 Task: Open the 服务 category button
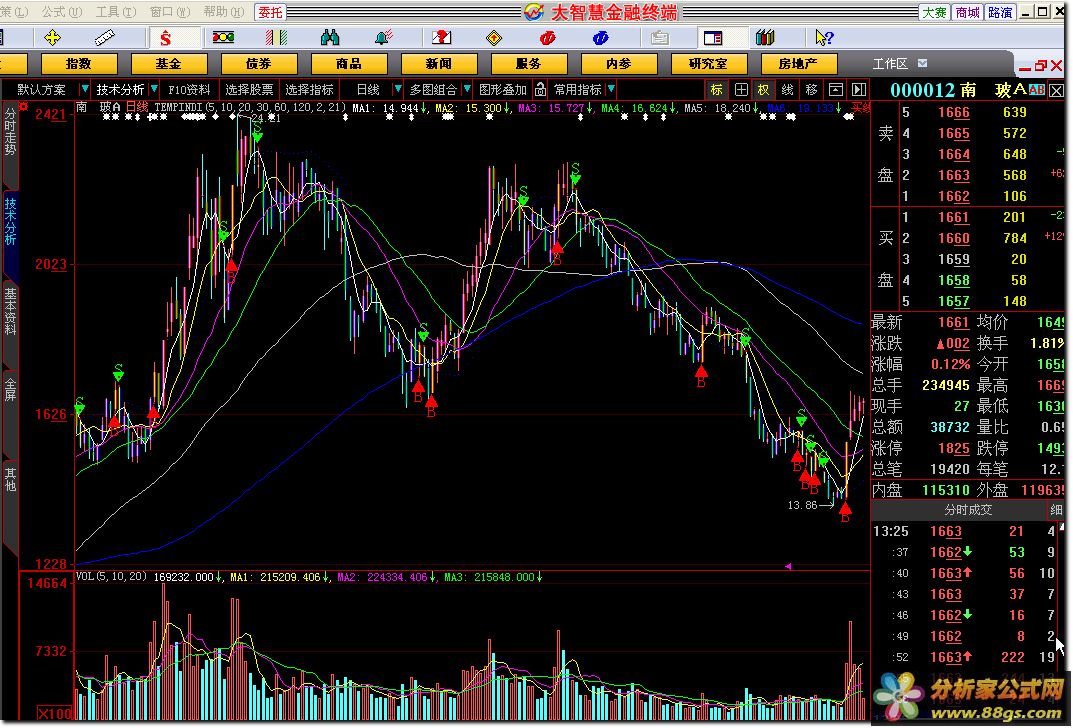(x=528, y=64)
